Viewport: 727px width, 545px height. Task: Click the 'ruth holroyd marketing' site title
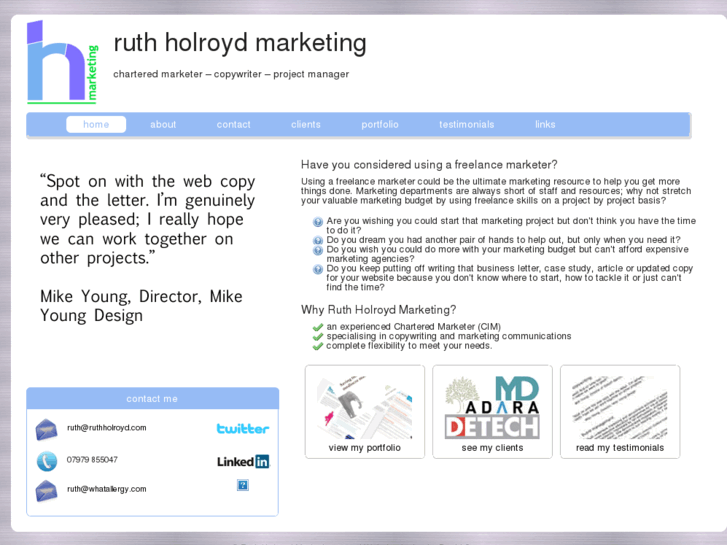coord(240,43)
